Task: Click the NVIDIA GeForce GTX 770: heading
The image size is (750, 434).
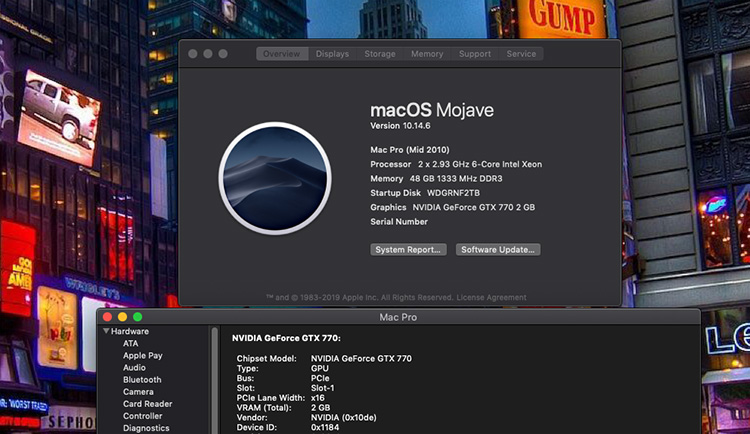Action: pos(286,338)
